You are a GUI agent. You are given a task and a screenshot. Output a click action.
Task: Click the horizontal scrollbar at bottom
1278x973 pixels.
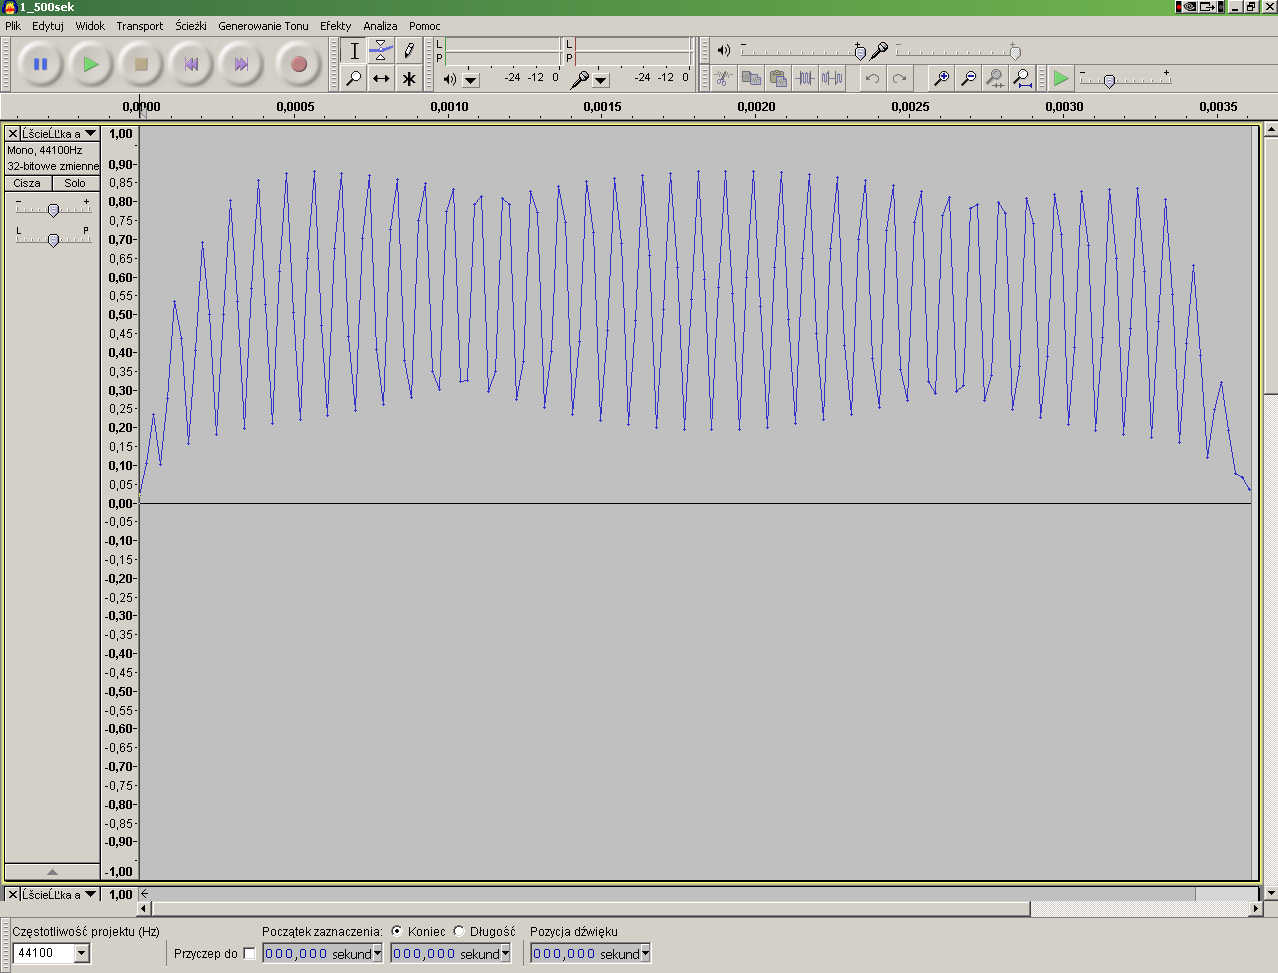coord(590,909)
